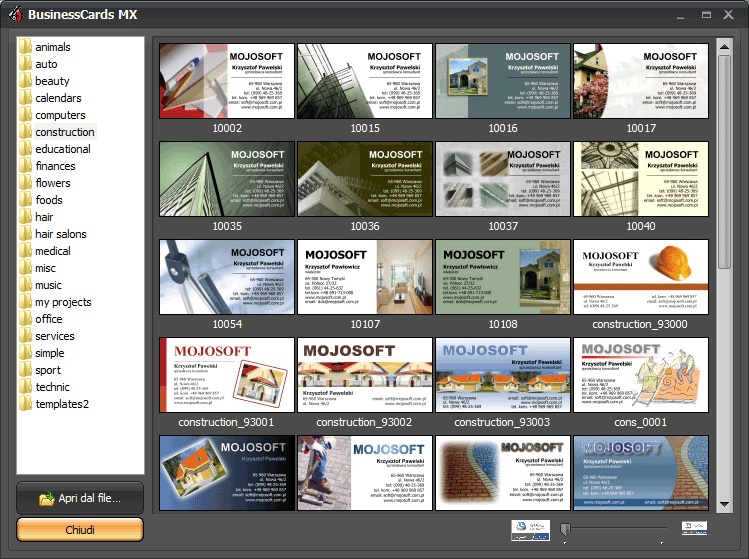Click the templates2 folder icon
The height and width of the screenshot is (559, 749).
coord(25,404)
